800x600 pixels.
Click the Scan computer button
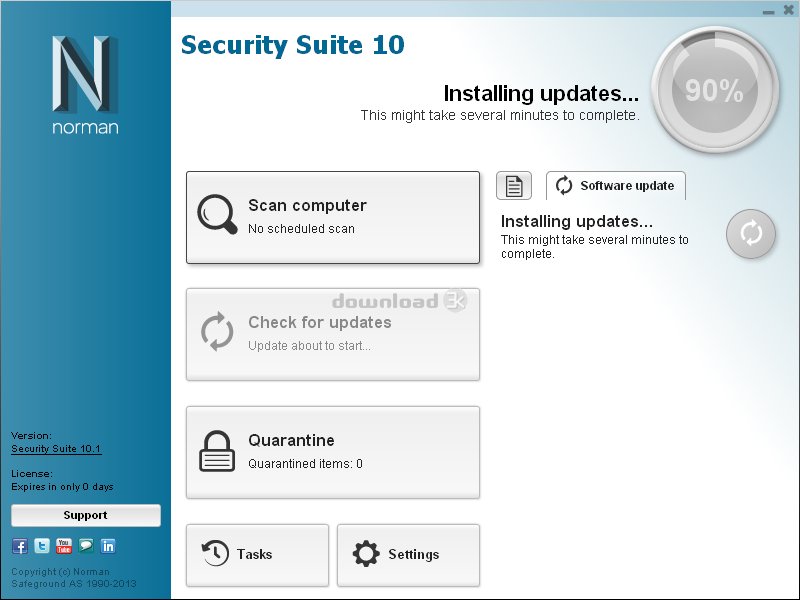point(333,217)
